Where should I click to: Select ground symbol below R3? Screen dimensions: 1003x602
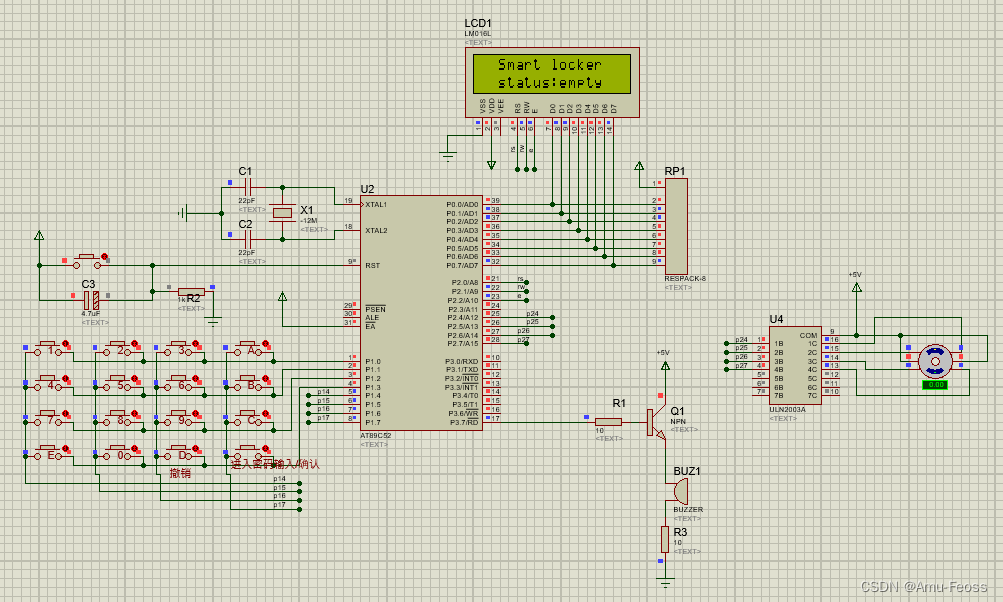click(x=665, y=583)
